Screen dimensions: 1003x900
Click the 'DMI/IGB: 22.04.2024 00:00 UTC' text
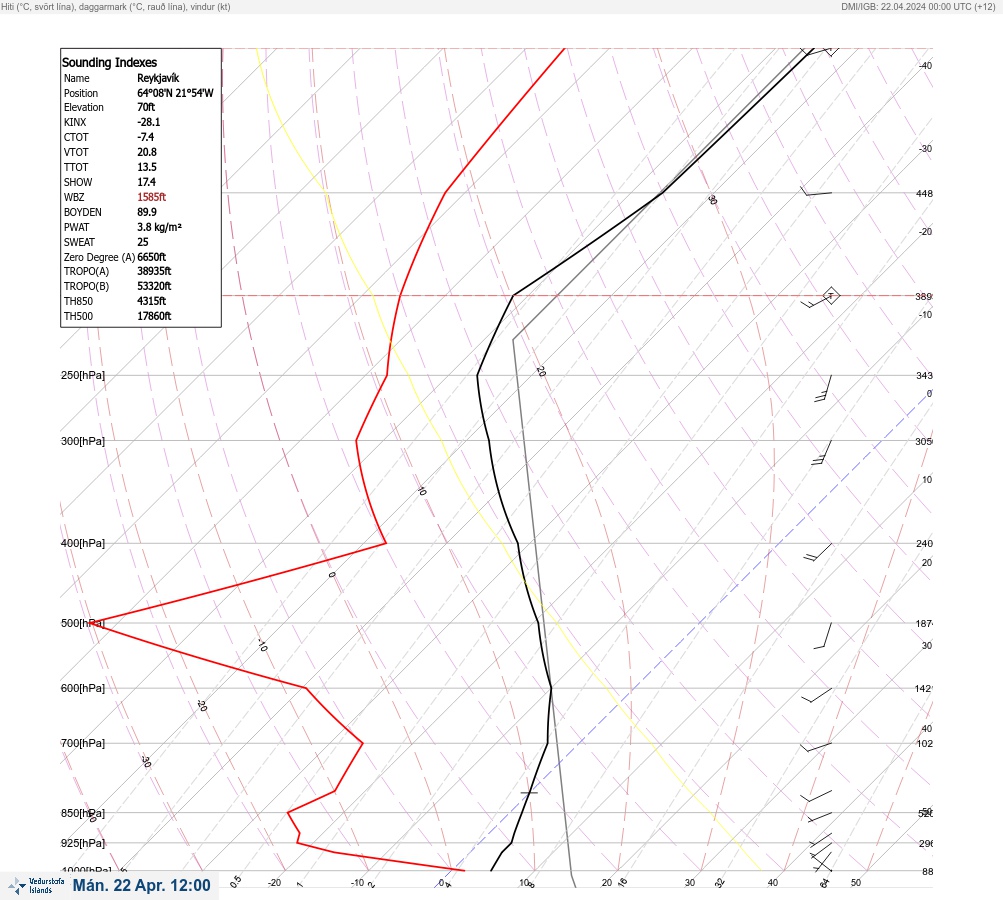(907, 7)
